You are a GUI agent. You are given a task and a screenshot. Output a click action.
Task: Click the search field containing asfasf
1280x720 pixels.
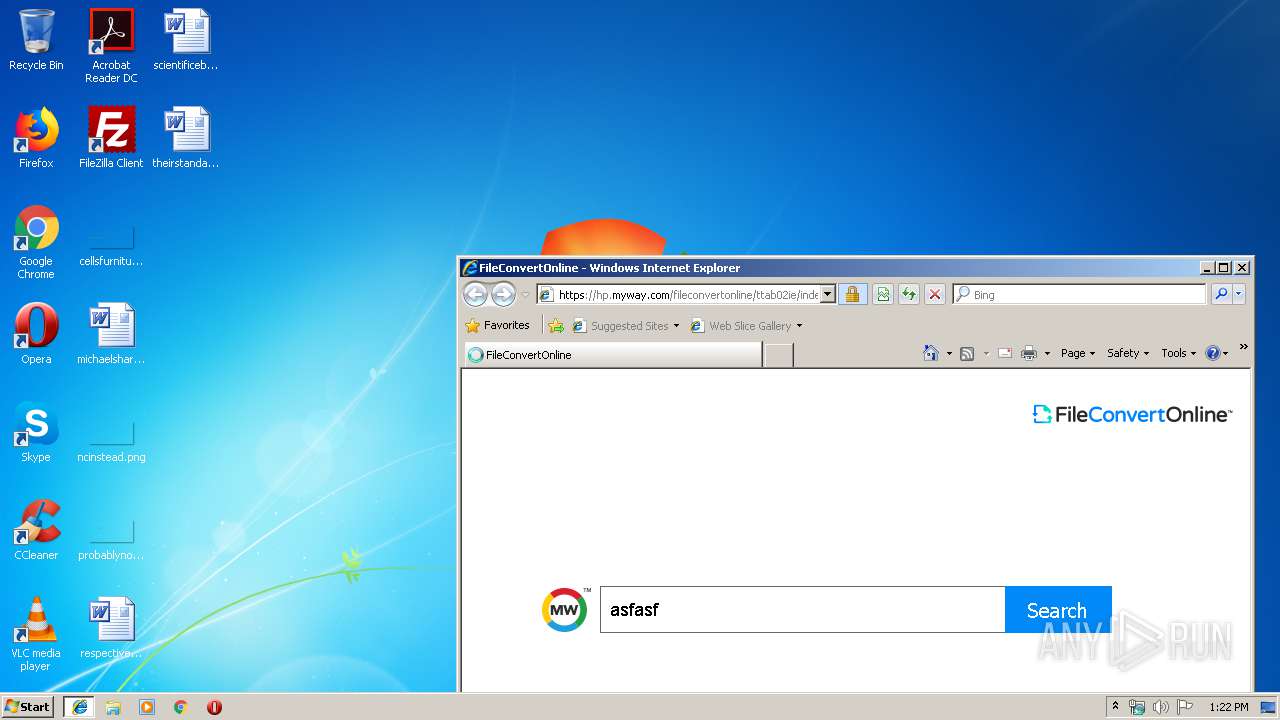pyautogui.click(x=802, y=609)
